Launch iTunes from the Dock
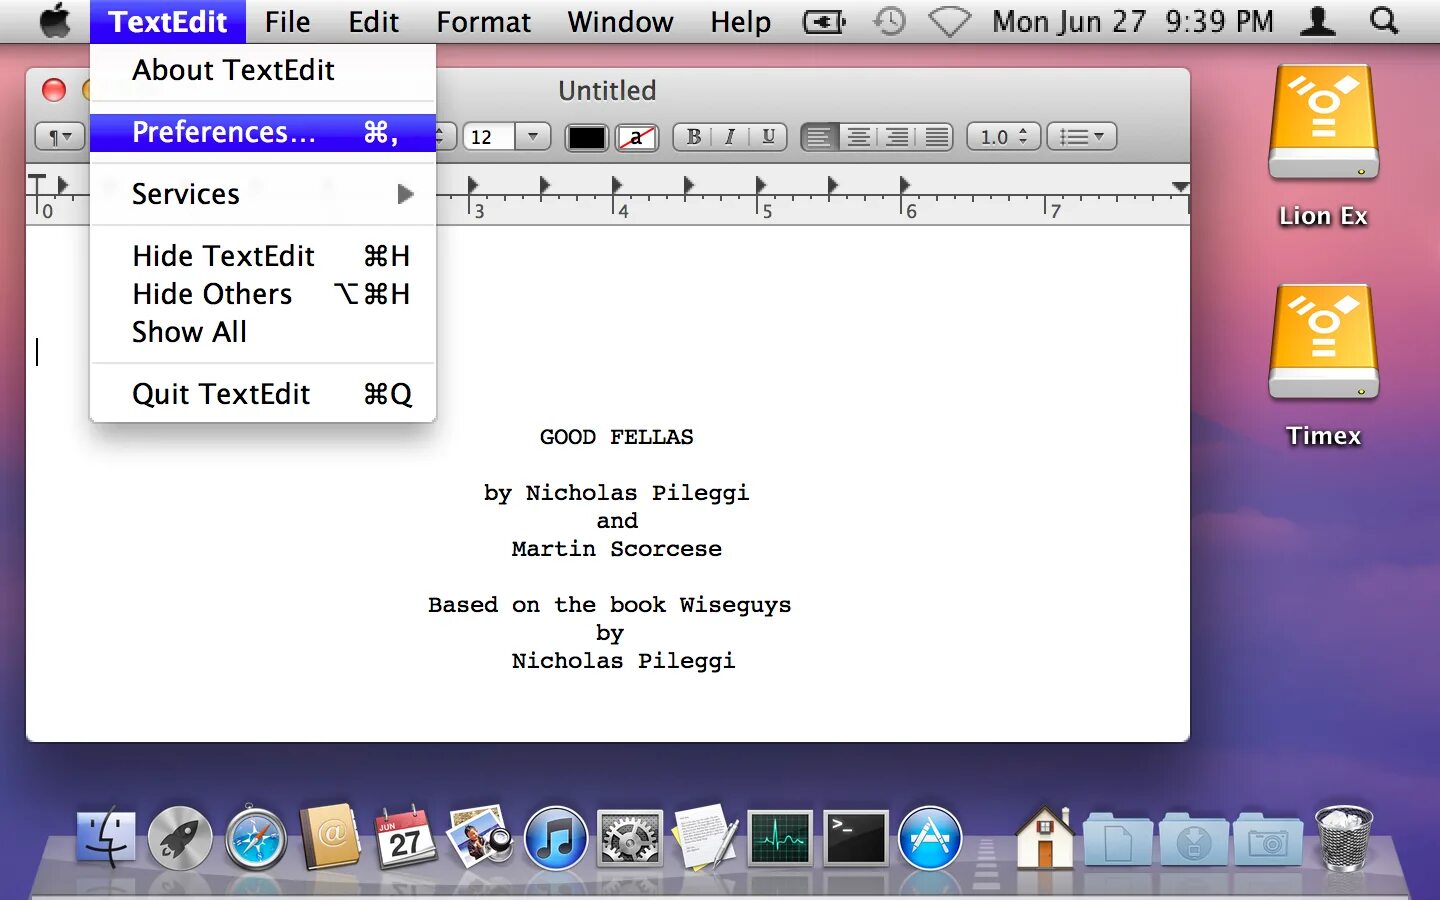 coord(556,838)
